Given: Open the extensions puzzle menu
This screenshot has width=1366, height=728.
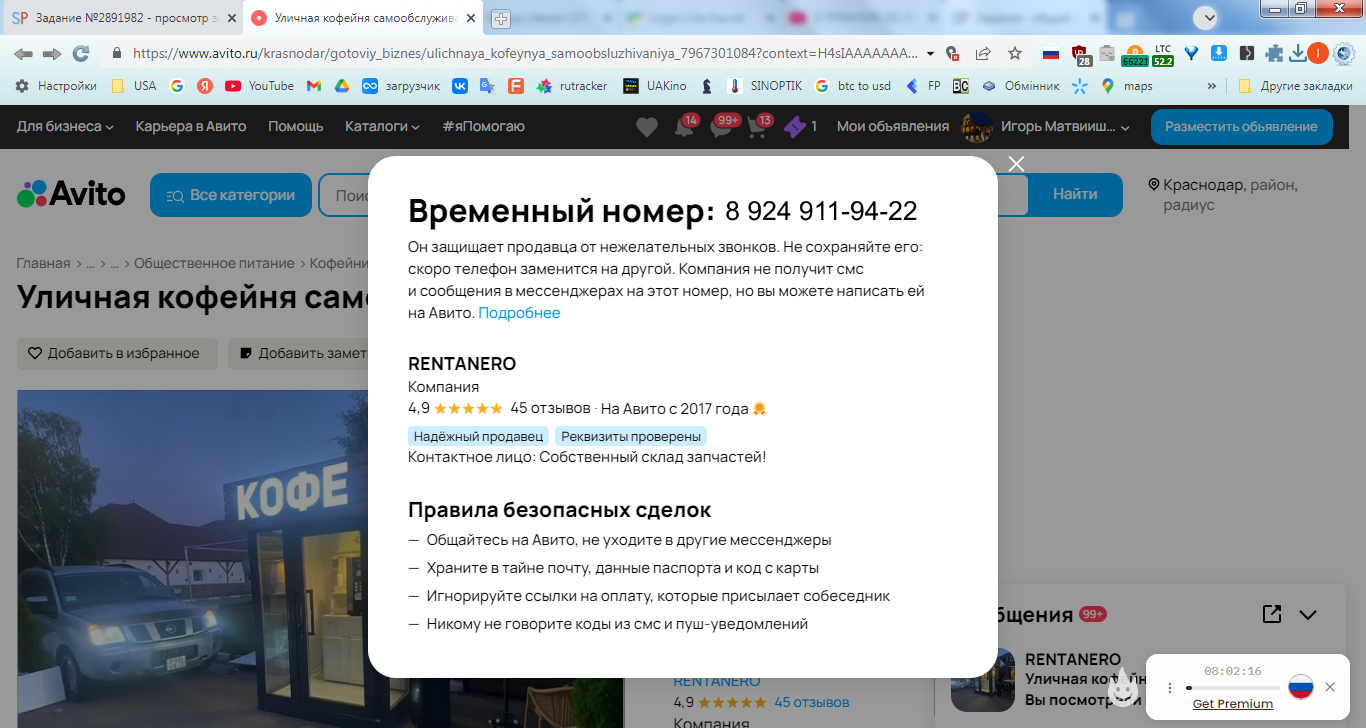Looking at the screenshot, I should 1274,54.
